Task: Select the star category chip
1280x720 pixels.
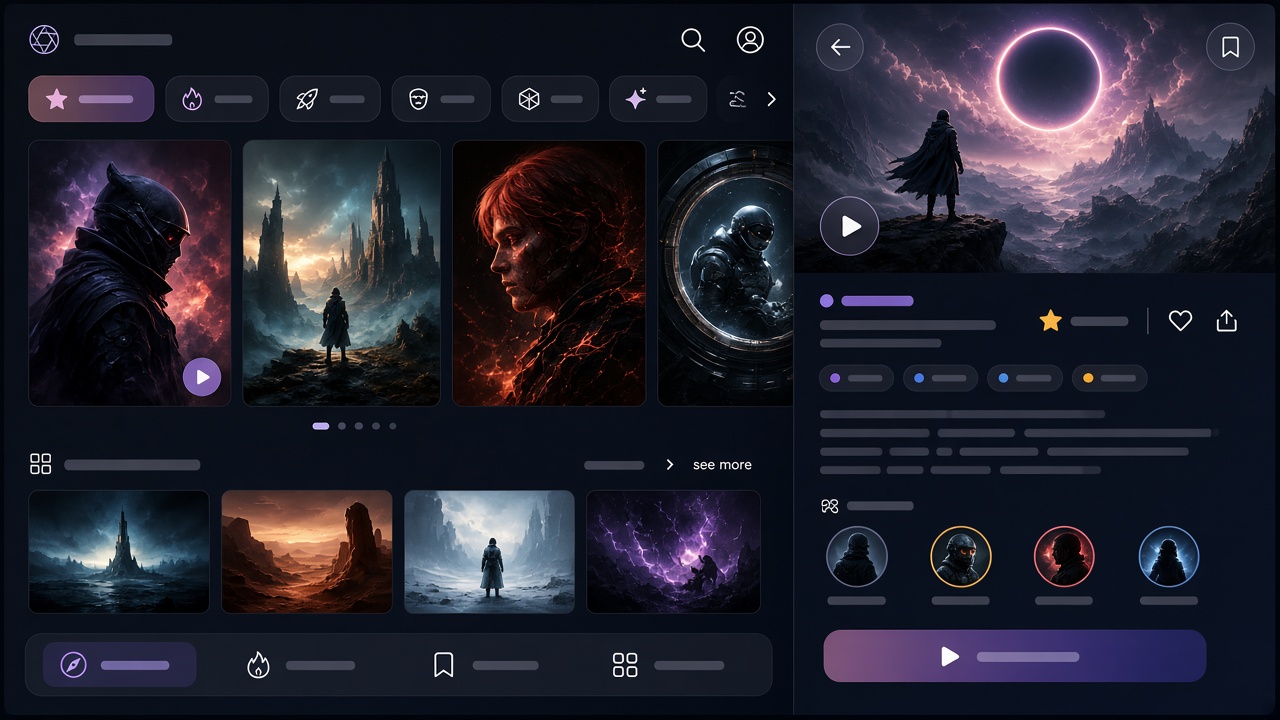Action: pos(91,99)
